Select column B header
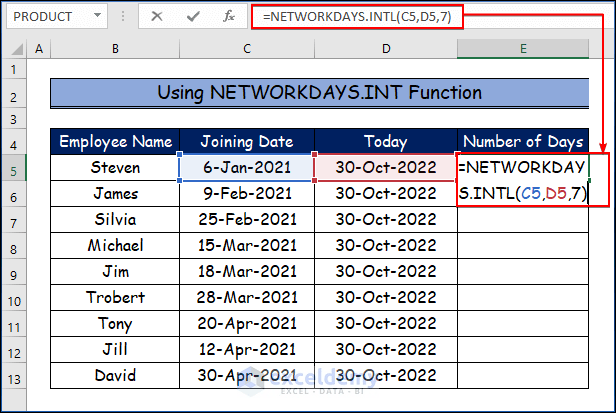The image size is (616, 413). (x=115, y=49)
